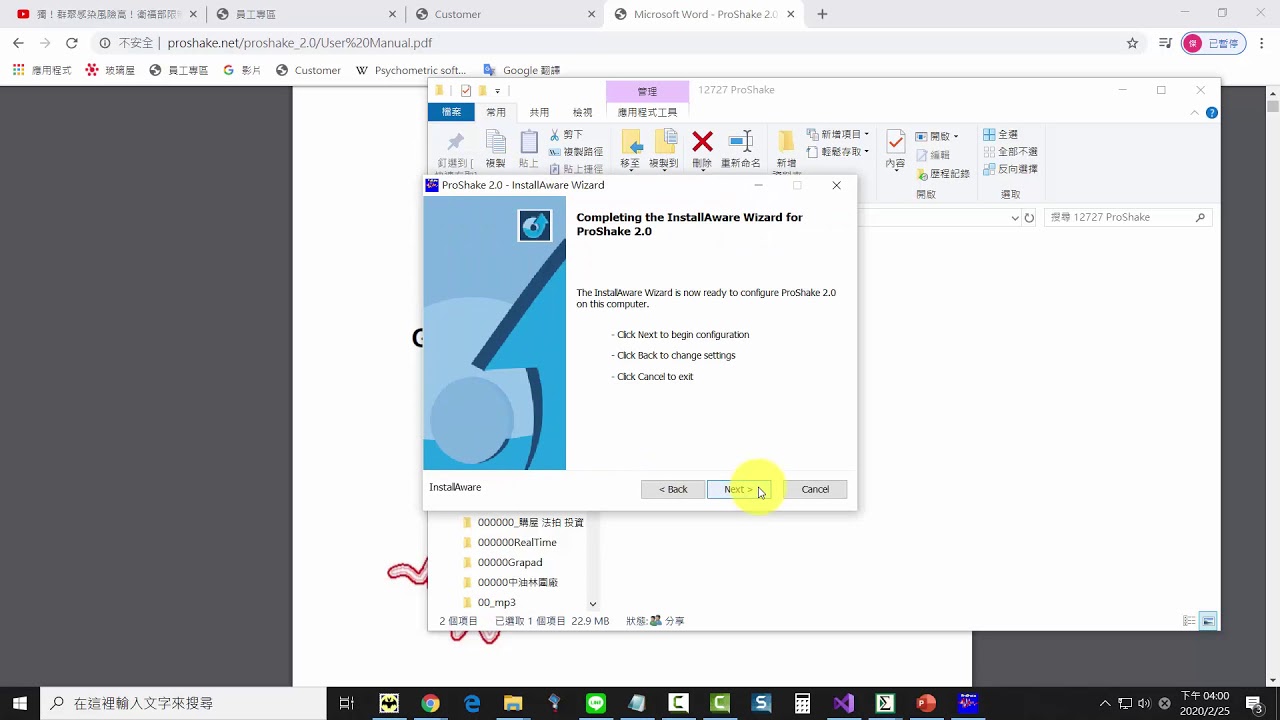Open Explorer help with the blue question icon
Image resolution: width=1280 pixels, height=720 pixels.
[1212, 113]
